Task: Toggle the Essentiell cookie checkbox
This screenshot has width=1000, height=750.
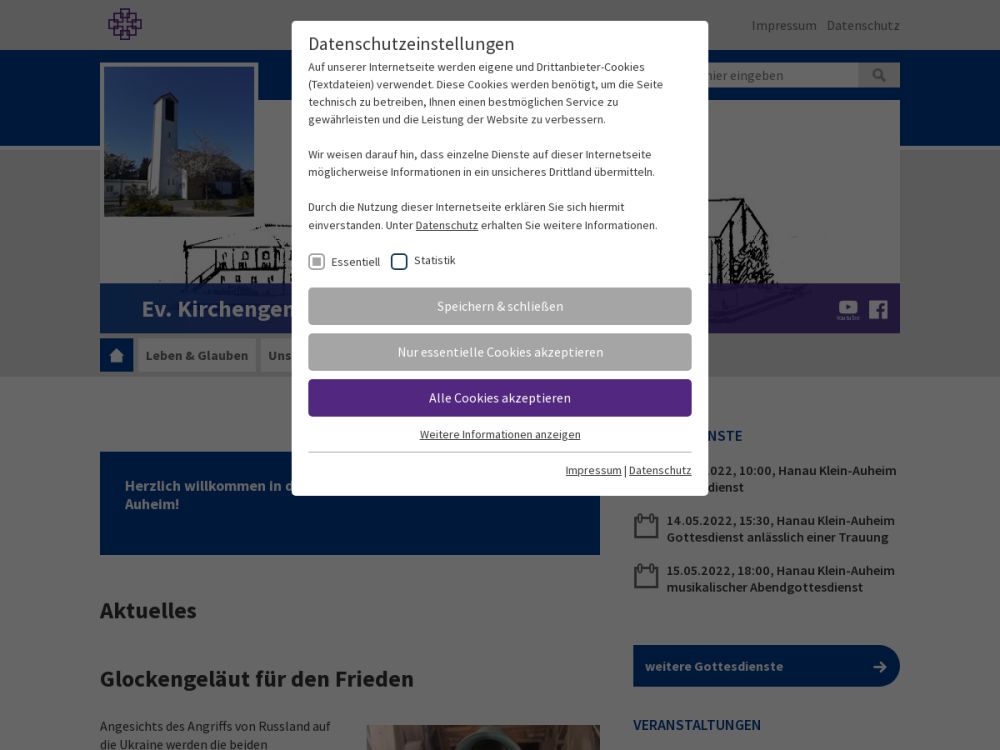Action: pos(317,262)
